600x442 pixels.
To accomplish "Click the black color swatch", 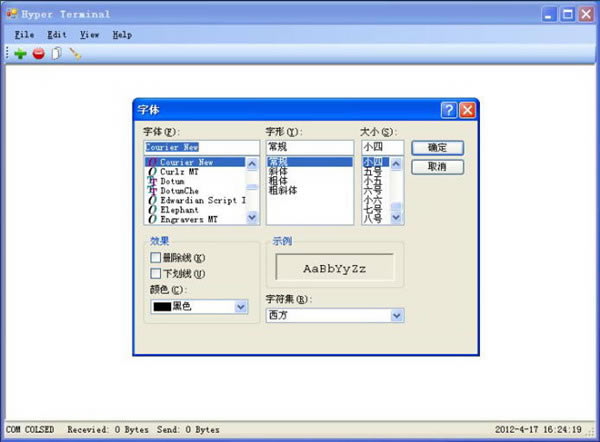I will point(167,307).
